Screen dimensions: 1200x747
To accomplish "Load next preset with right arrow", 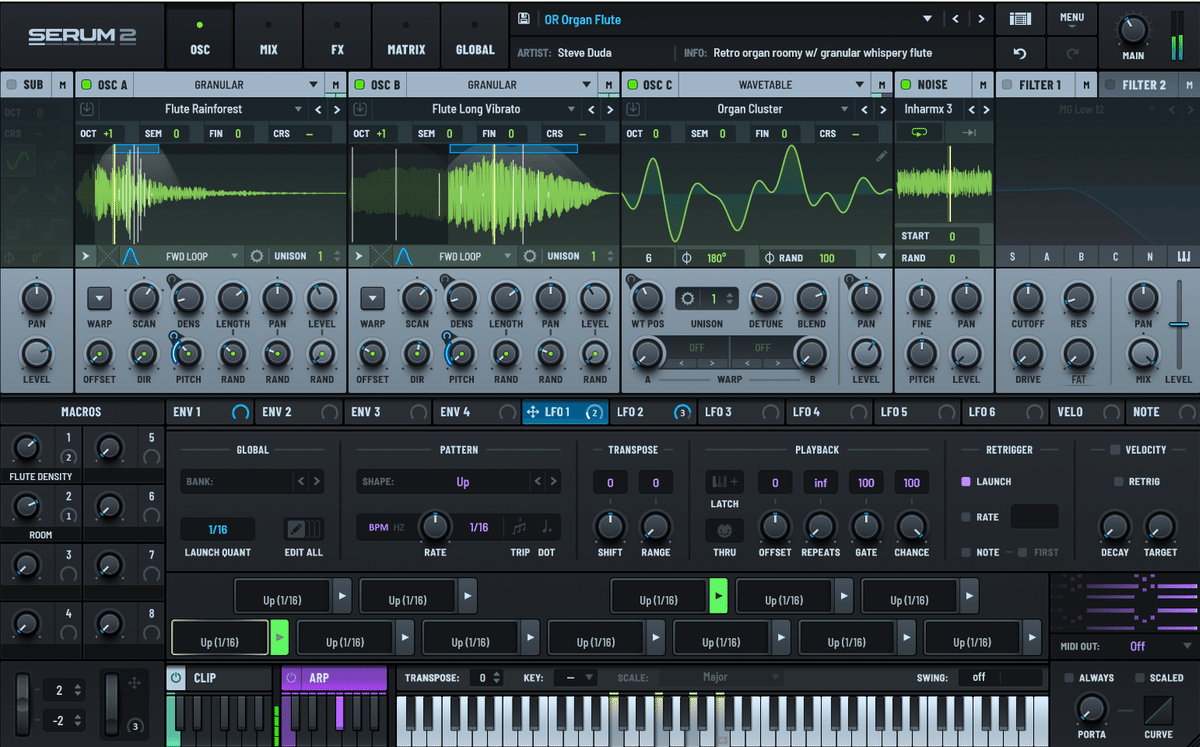I will [x=981, y=19].
